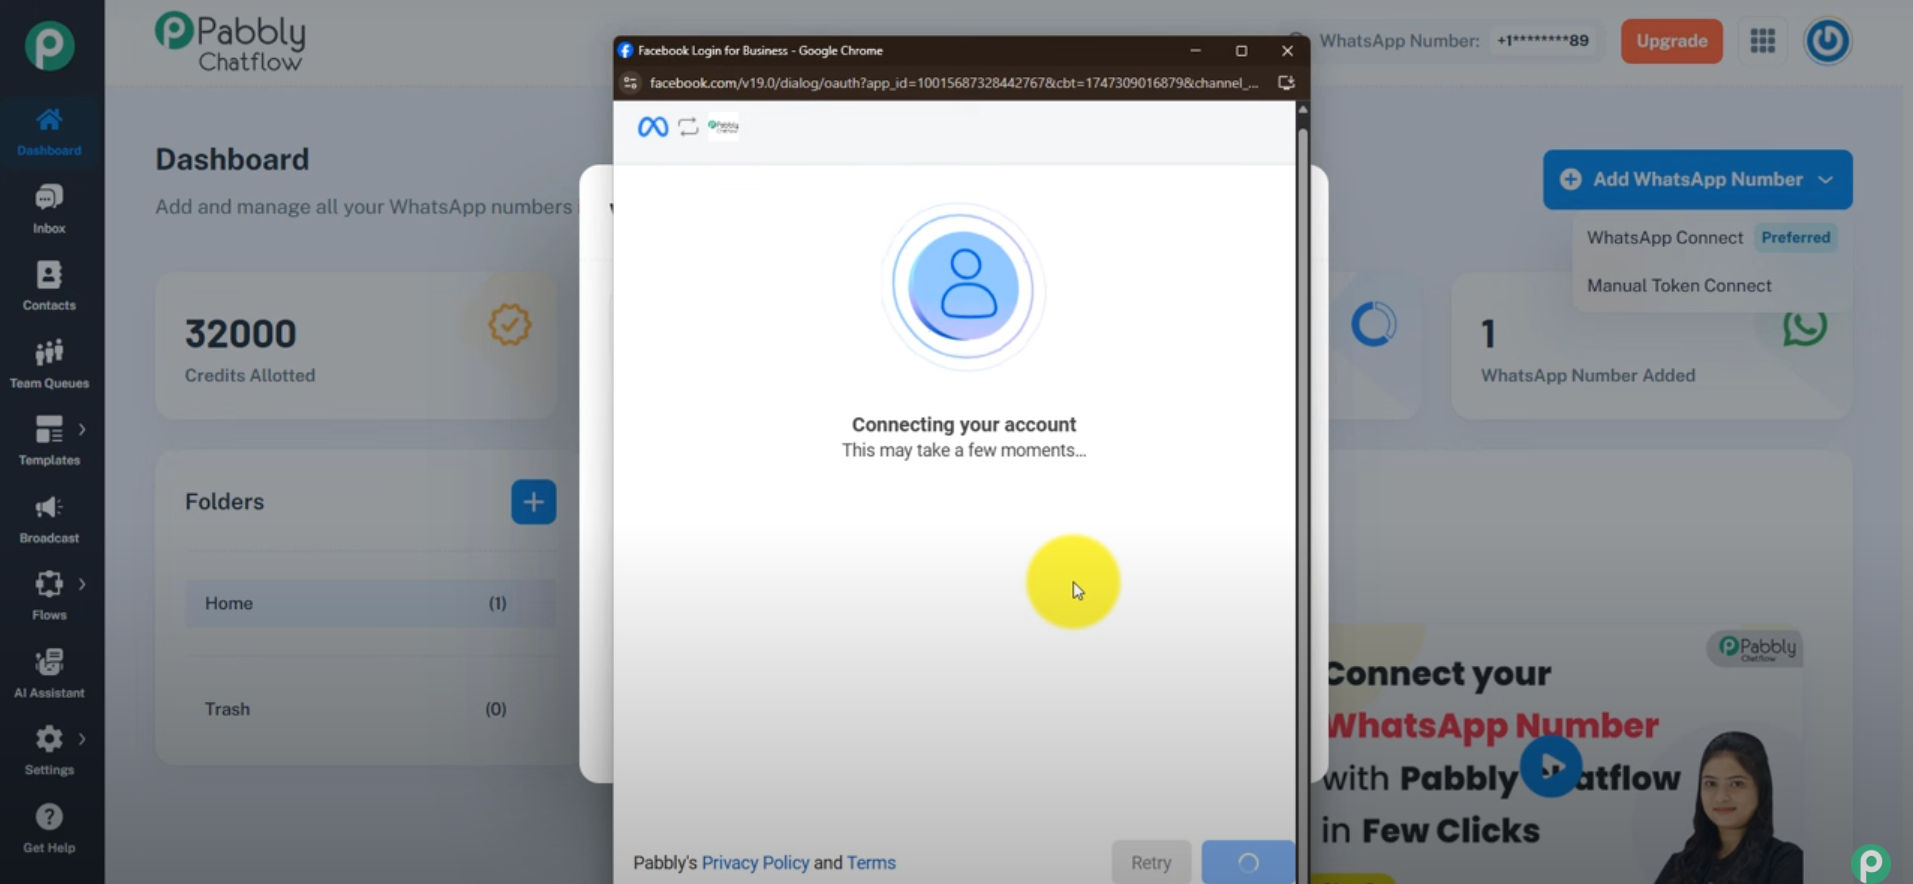Close the Facebook Login popup window
Image resolution: width=1913 pixels, height=884 pixels.
(x=1287, y=51)
